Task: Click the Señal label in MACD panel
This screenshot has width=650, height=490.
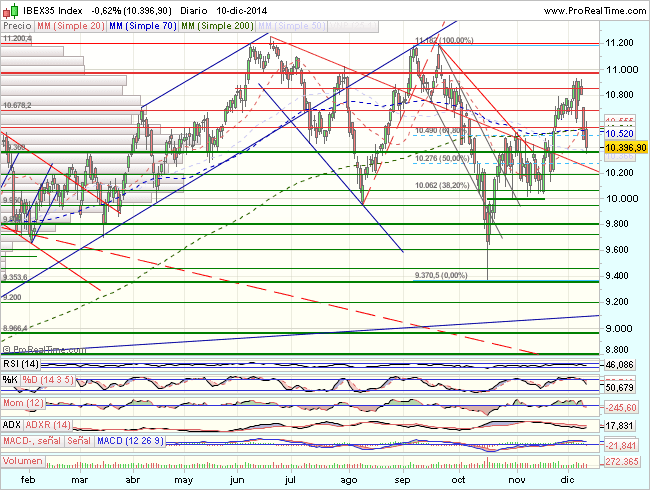Action: point(79,441)
